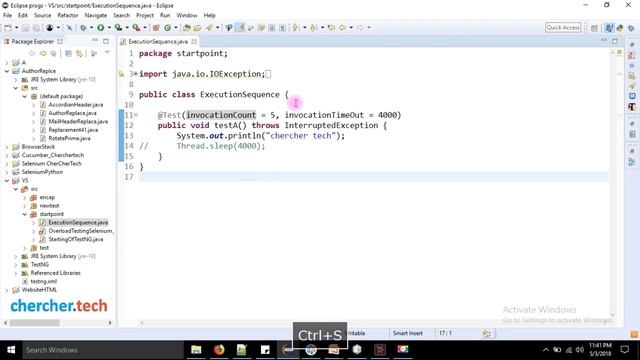Select the Cucumber_Cherchertech project

pyautogui.click(x=53, y=155)
